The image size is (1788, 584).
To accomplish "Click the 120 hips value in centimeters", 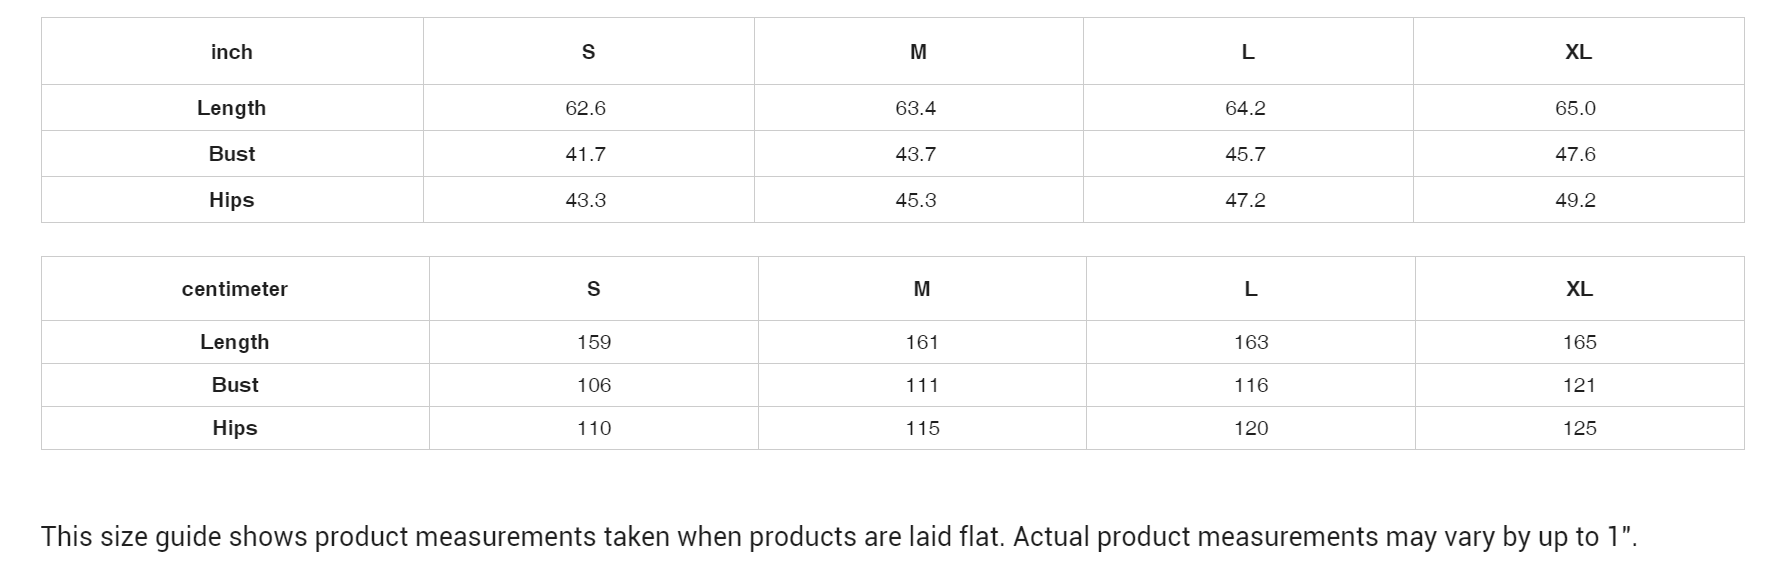I will point(1251,428).
